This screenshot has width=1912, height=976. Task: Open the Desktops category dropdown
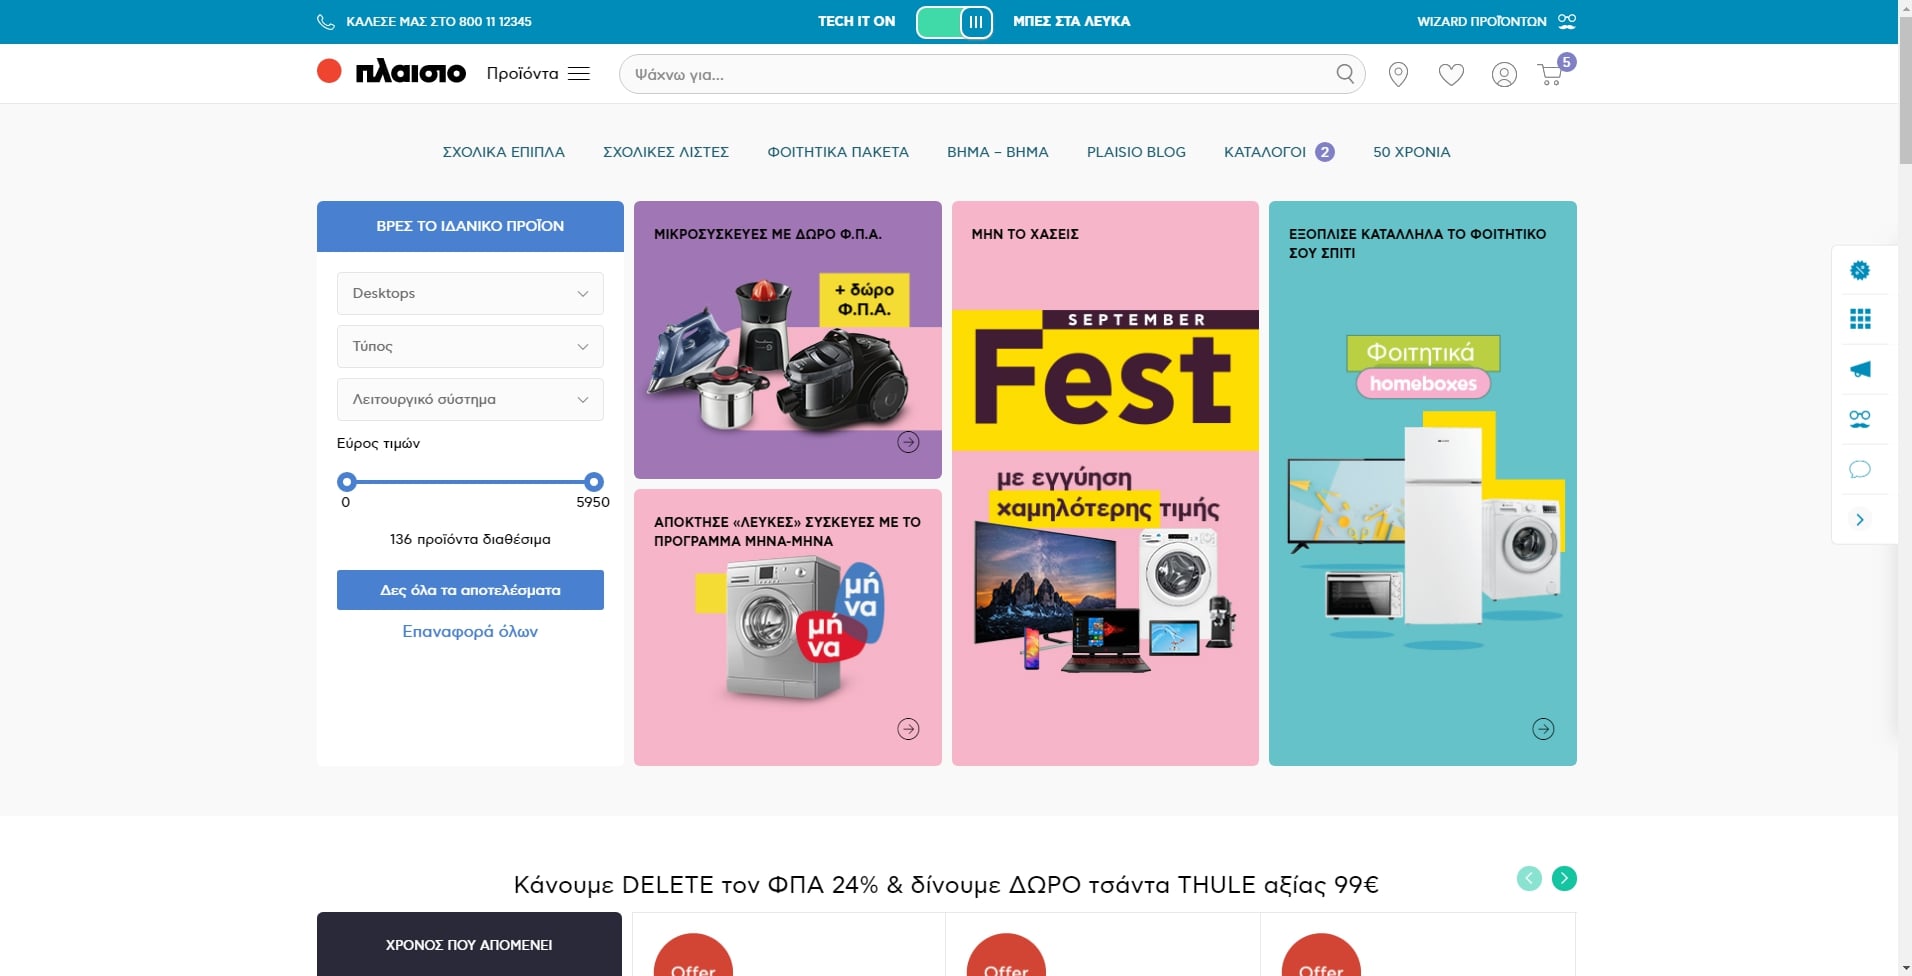(x=470, y=293)
